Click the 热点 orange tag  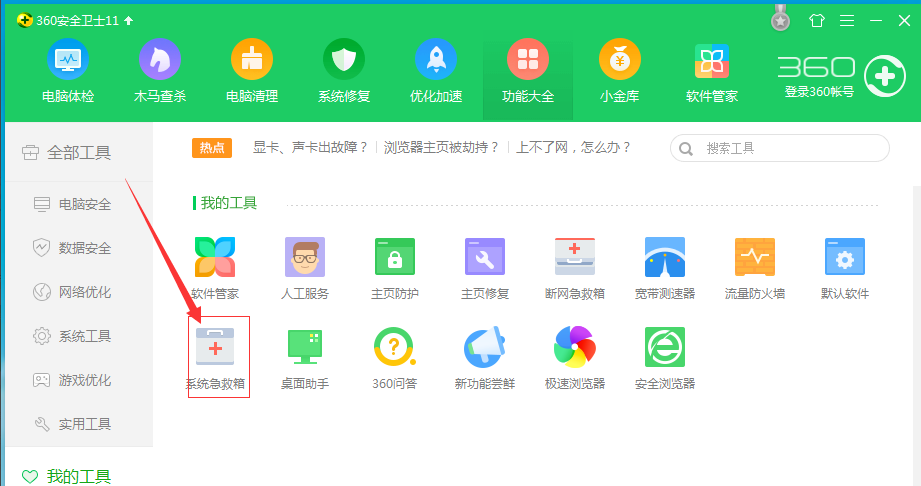coord(212,148)
